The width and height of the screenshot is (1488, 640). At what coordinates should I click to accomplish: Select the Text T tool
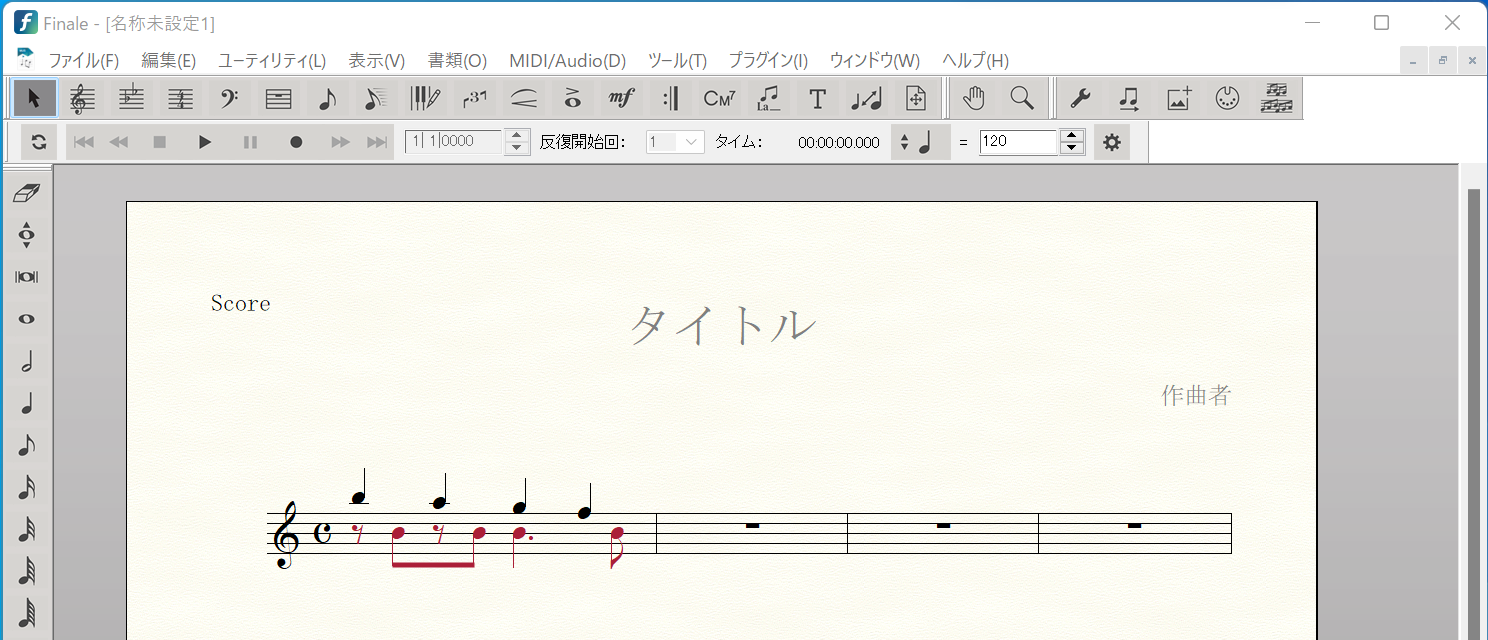point(817,98)
